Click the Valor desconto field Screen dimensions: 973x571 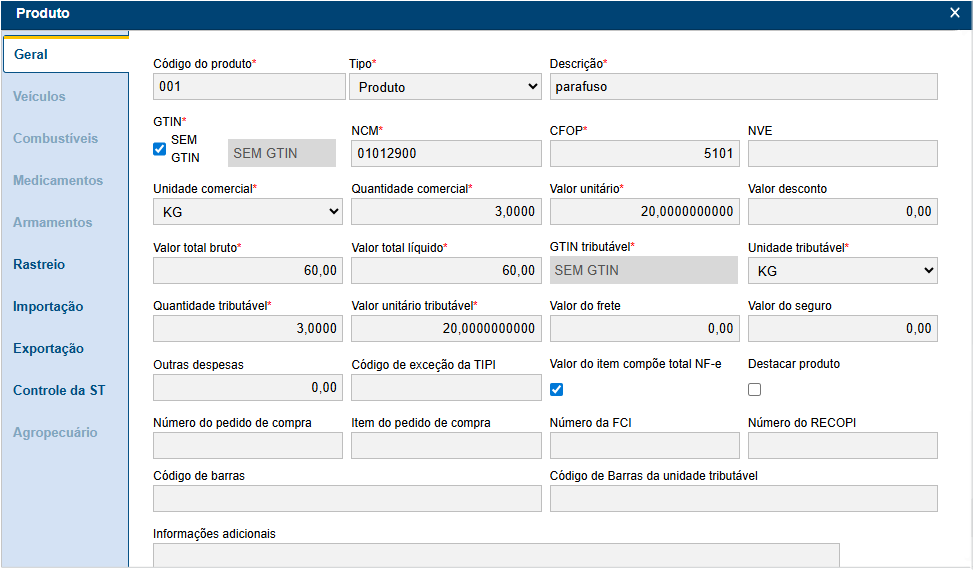(842, 211)
